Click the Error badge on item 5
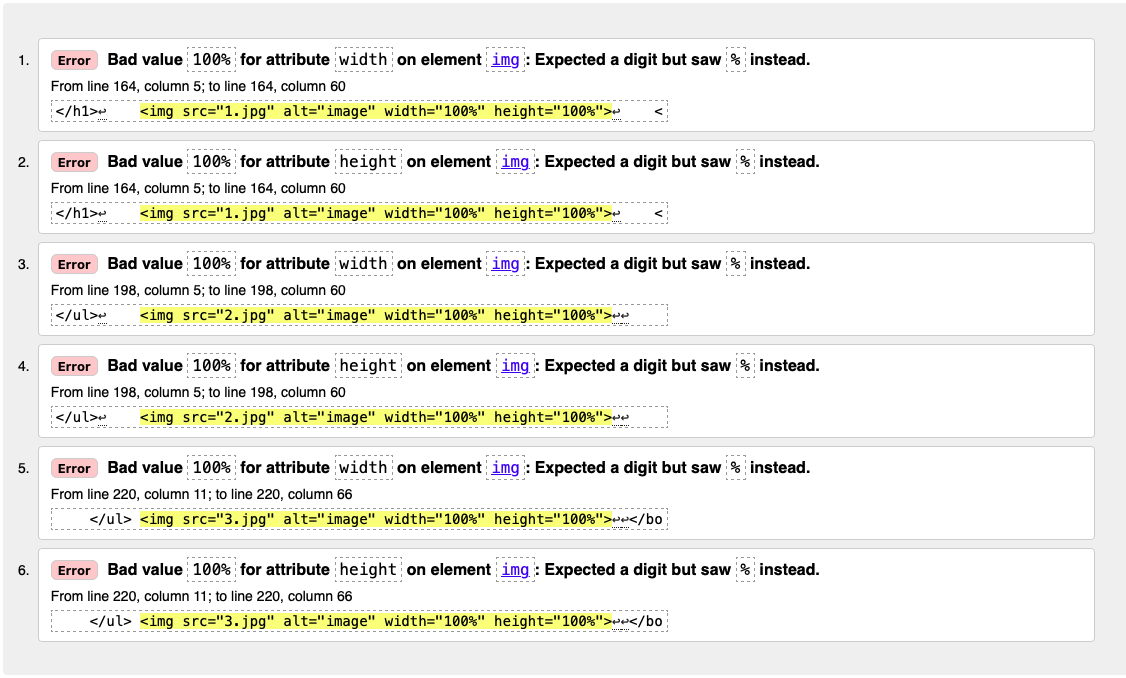Screen dimensions: 1126x678 point(74,468)
